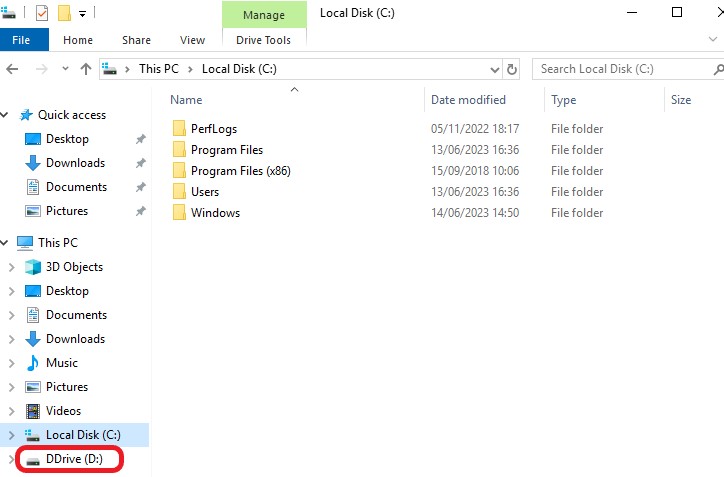Viewport: 724px width, 477px height.
Task: Select the Music icon in navigation pane
Action: 33,363
